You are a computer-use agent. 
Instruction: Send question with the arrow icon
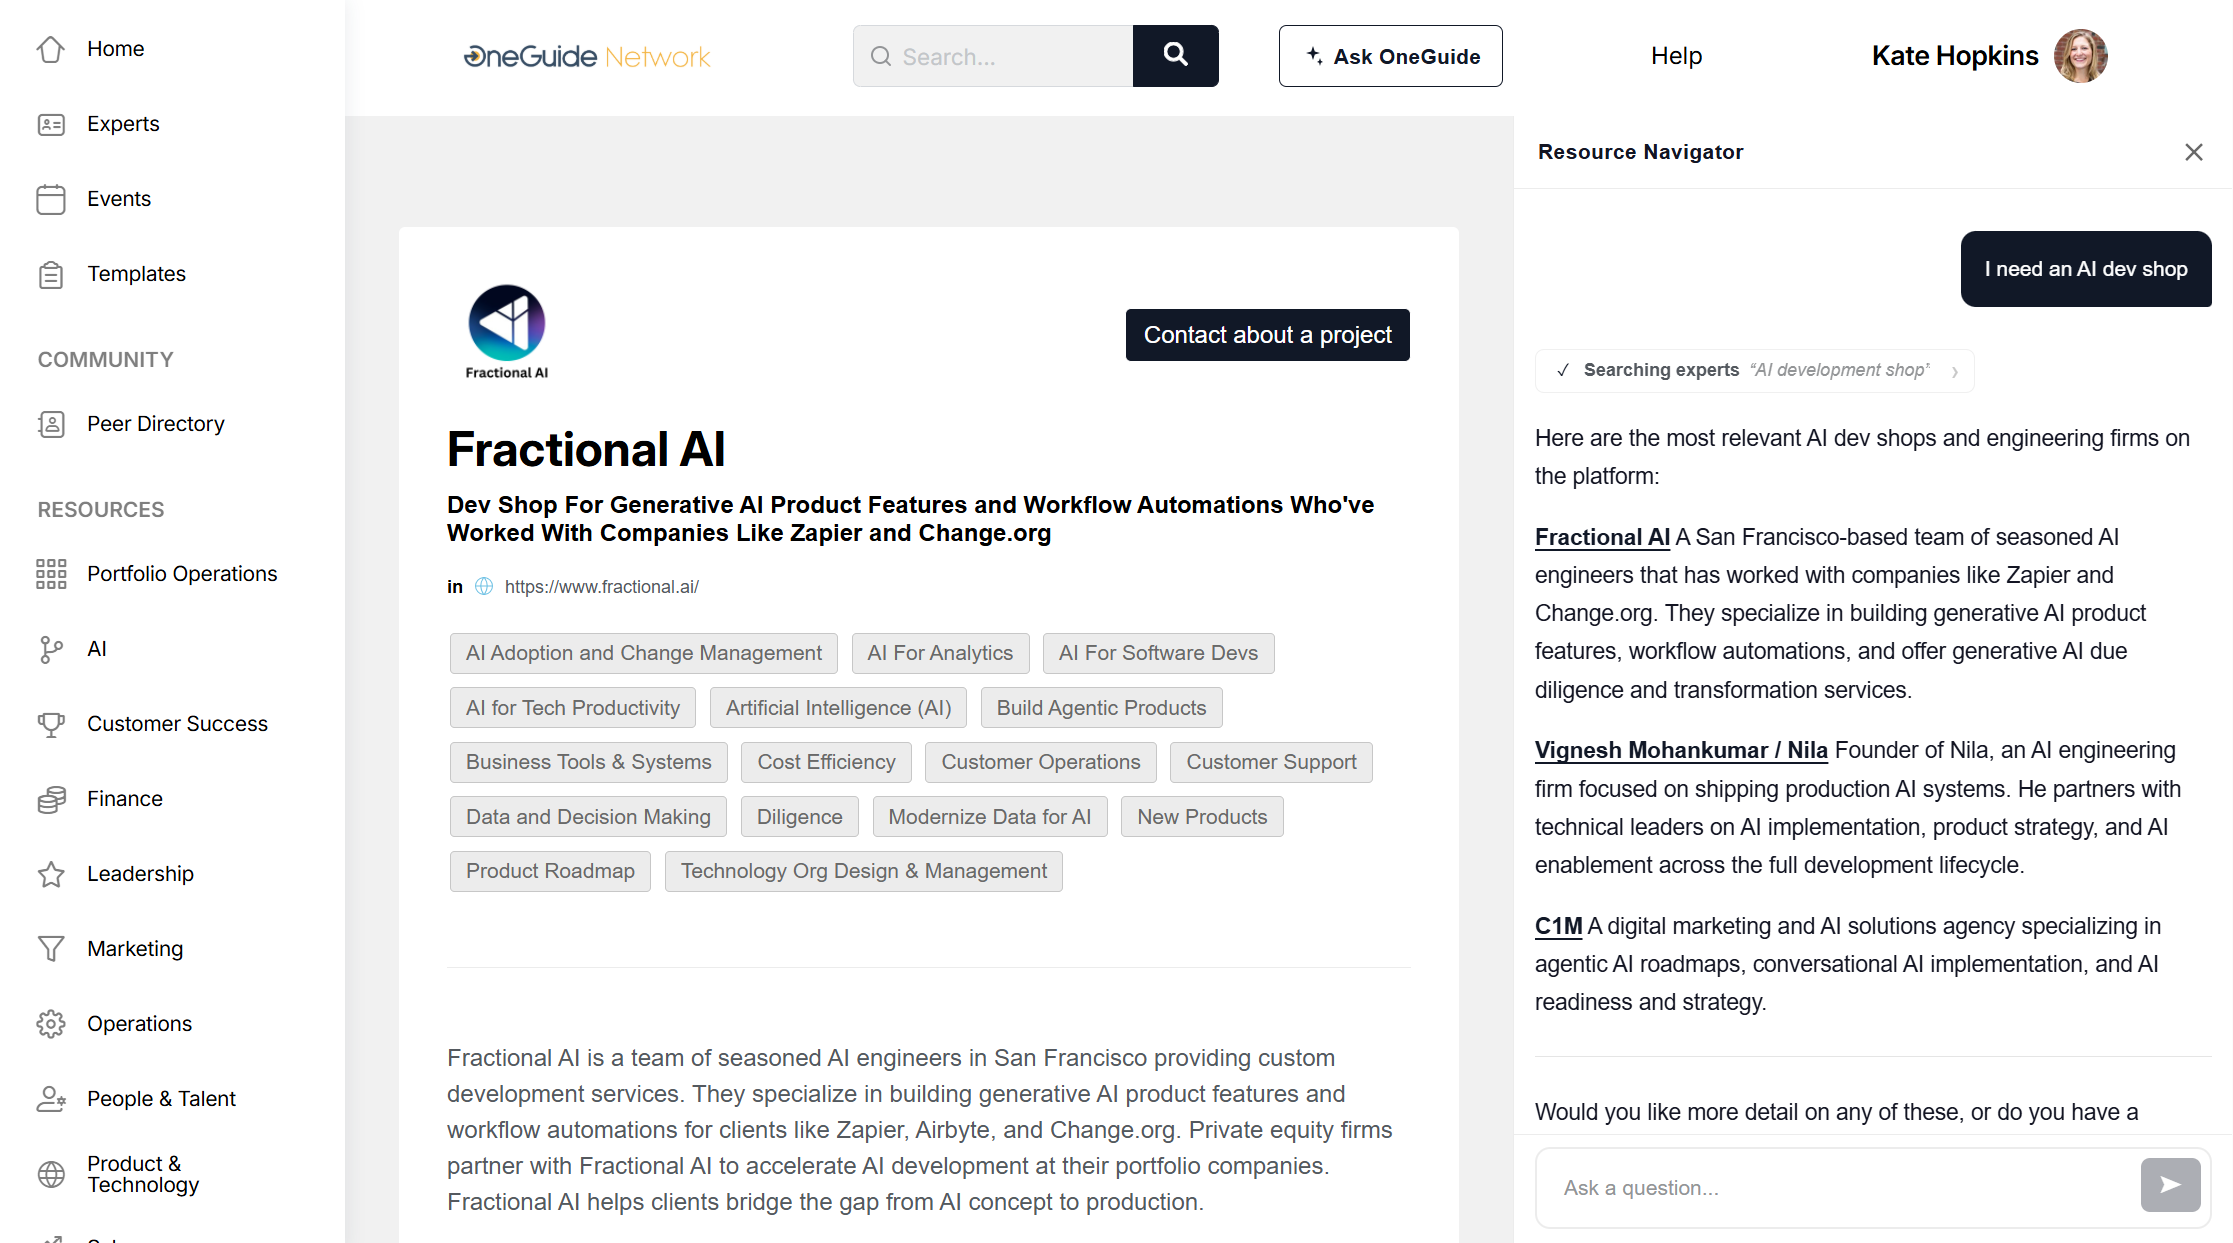[2170, 1185]
